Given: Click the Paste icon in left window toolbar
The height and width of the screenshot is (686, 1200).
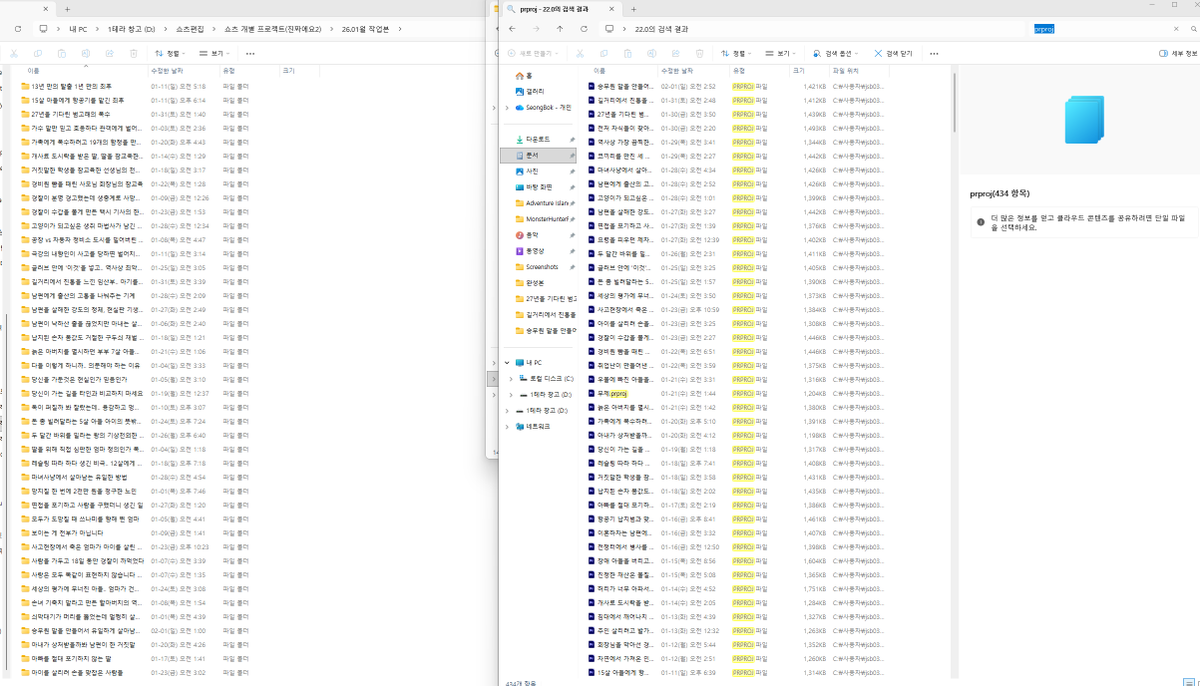Looking at the screenshot, I should pos(63,53).
